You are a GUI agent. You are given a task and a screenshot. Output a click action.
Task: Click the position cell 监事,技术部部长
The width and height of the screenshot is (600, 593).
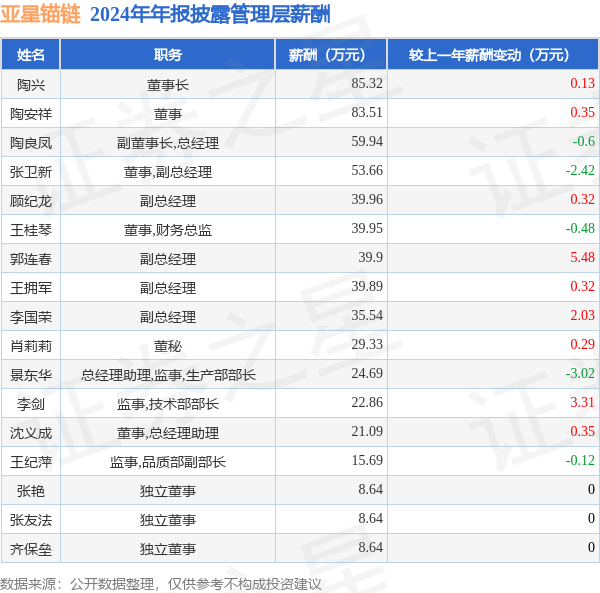[x=168, y=404]
